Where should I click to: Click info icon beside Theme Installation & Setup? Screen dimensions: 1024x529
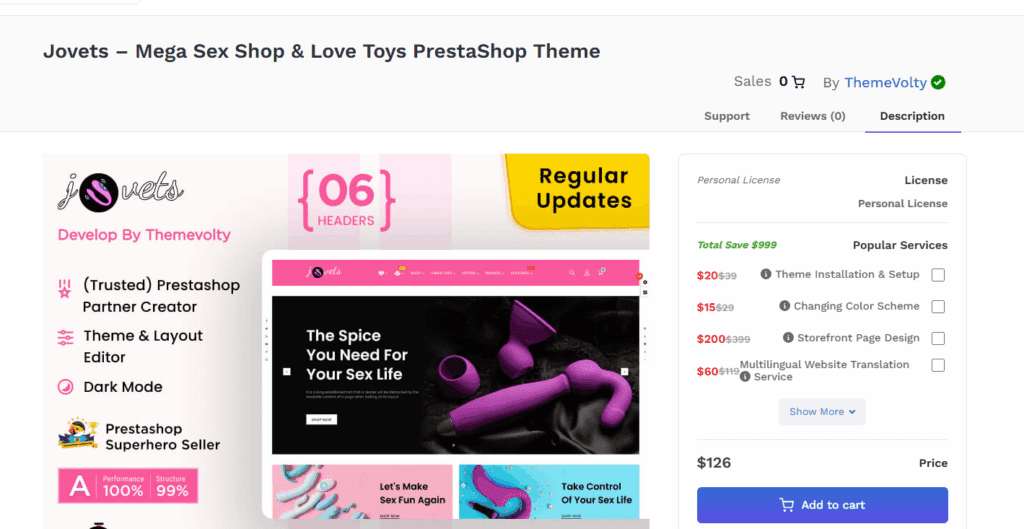pos(766,274)
